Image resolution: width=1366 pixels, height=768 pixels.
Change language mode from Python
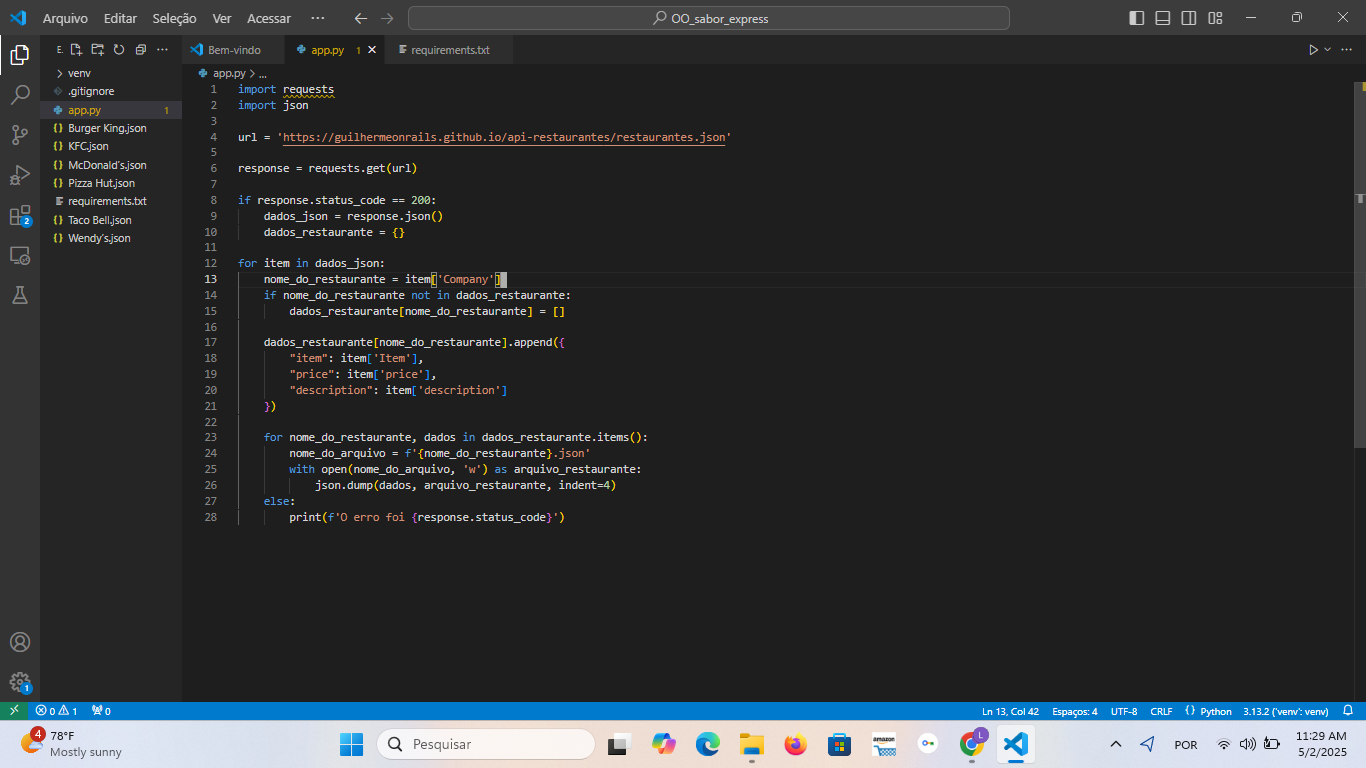click(x=1216, y=711)
